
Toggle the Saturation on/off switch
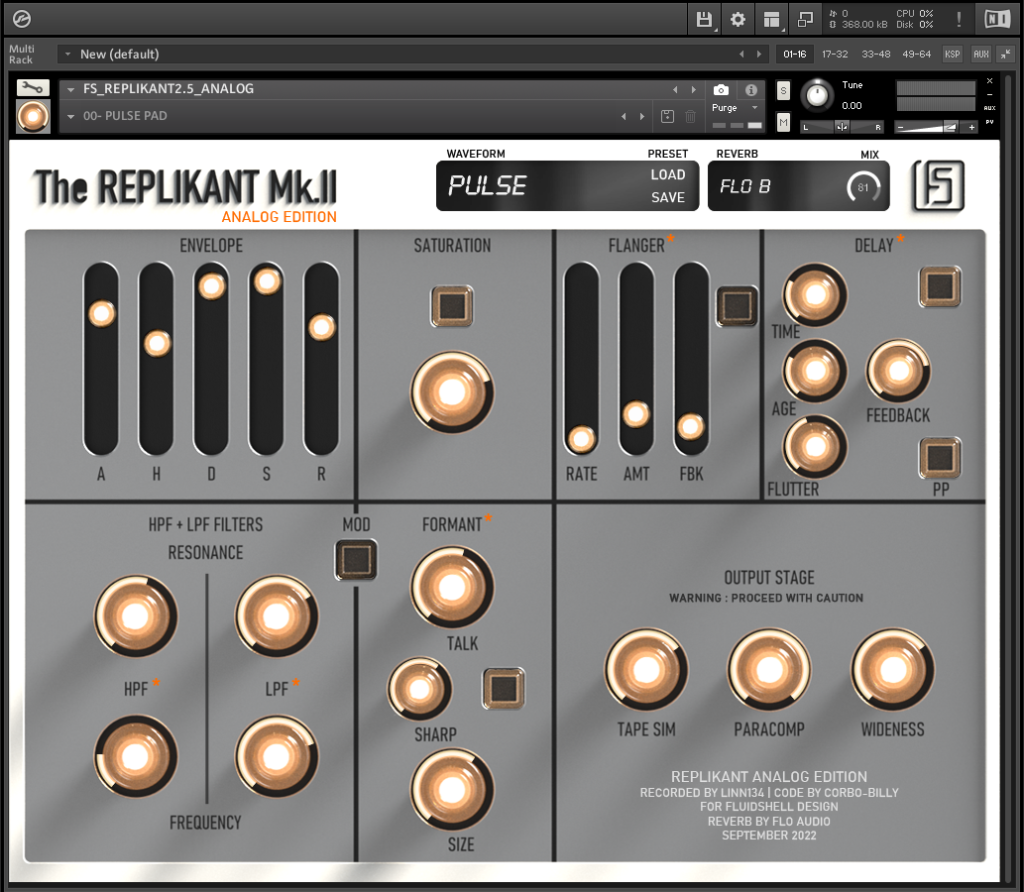(x=452, y=305)
